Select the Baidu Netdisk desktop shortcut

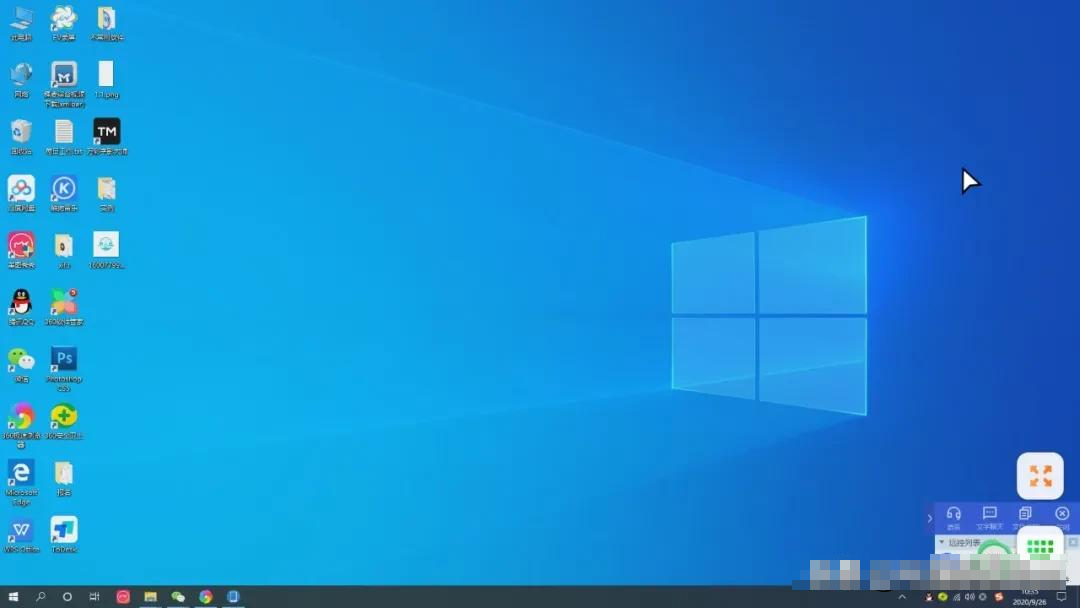pyautogui.click(x=21, y=193)
